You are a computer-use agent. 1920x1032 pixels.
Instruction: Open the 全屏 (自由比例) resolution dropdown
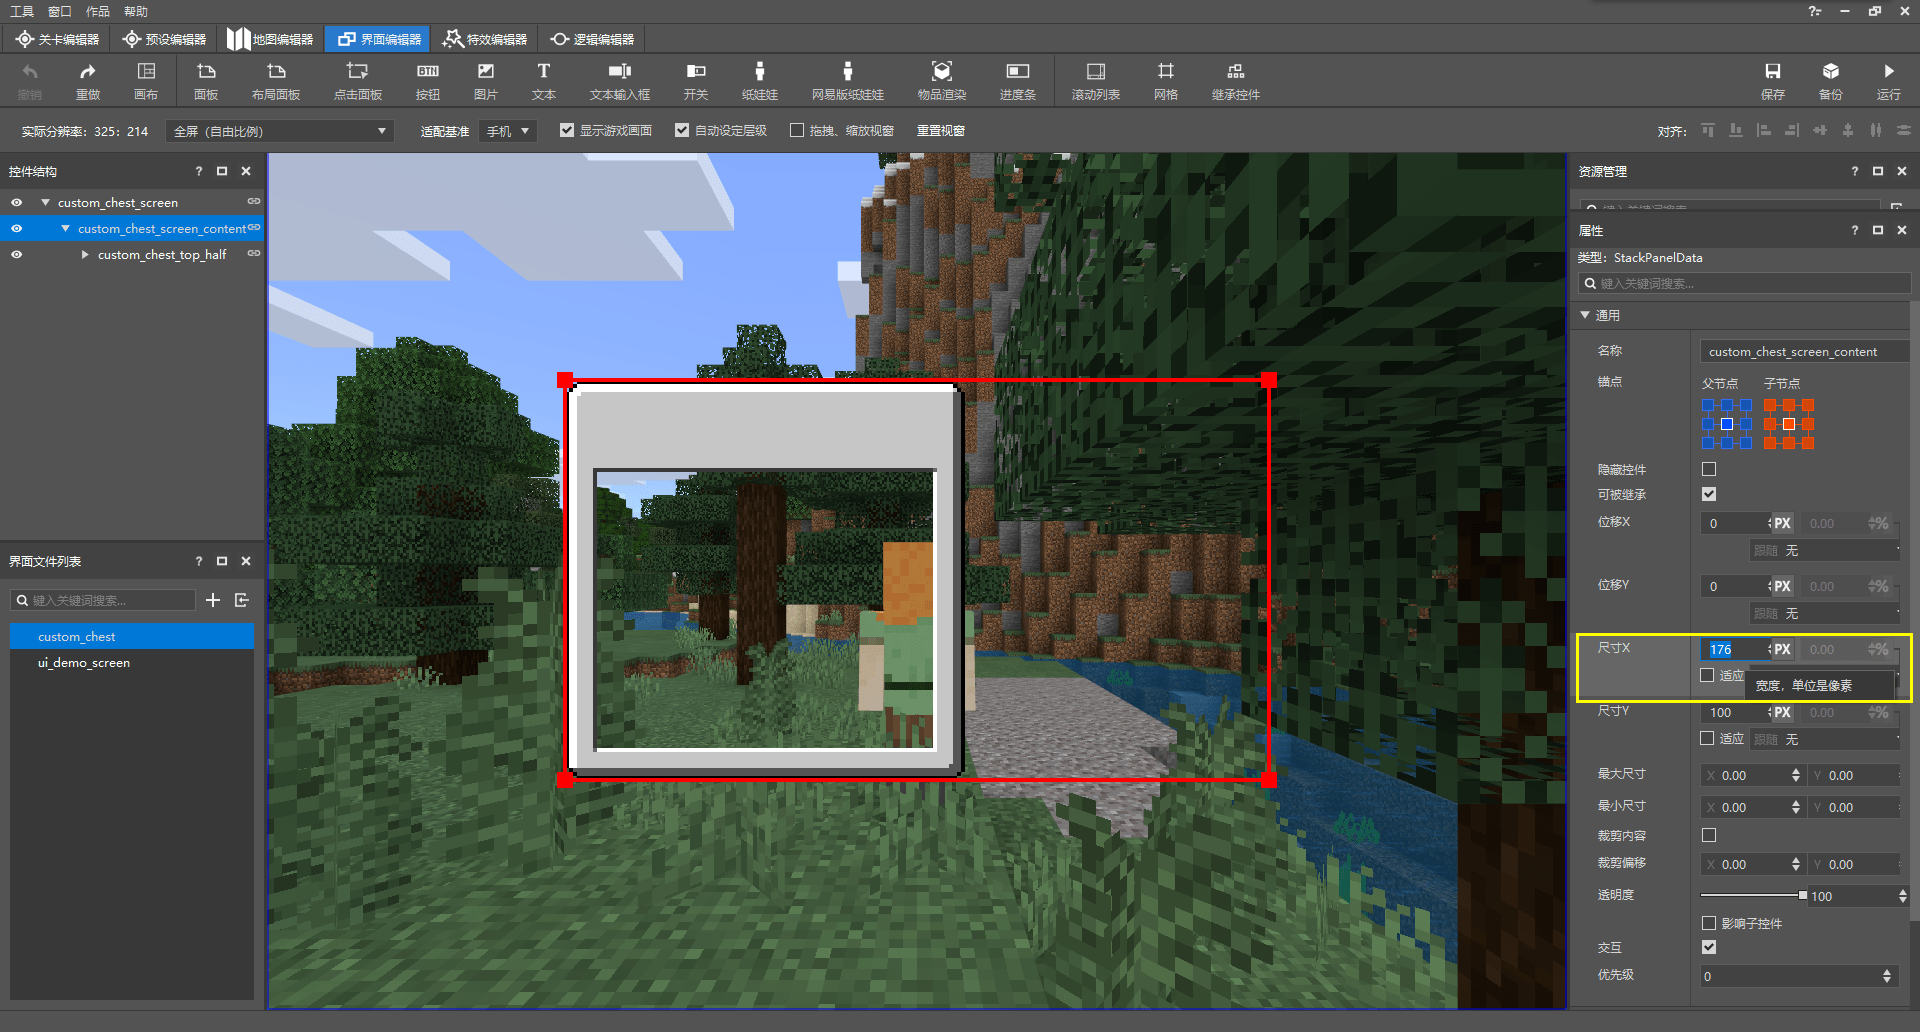pos(280,131)
